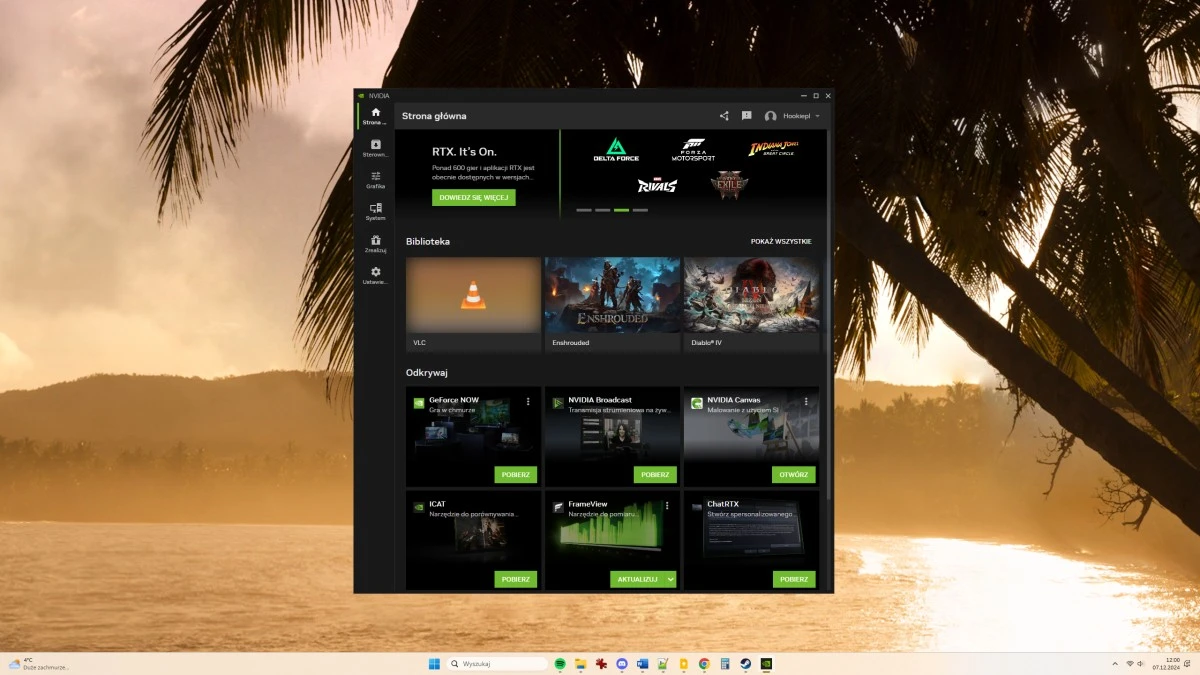Open the three-dot menu on GeForce NOW card
The image size is (1200, 675).
pos(528,401)
